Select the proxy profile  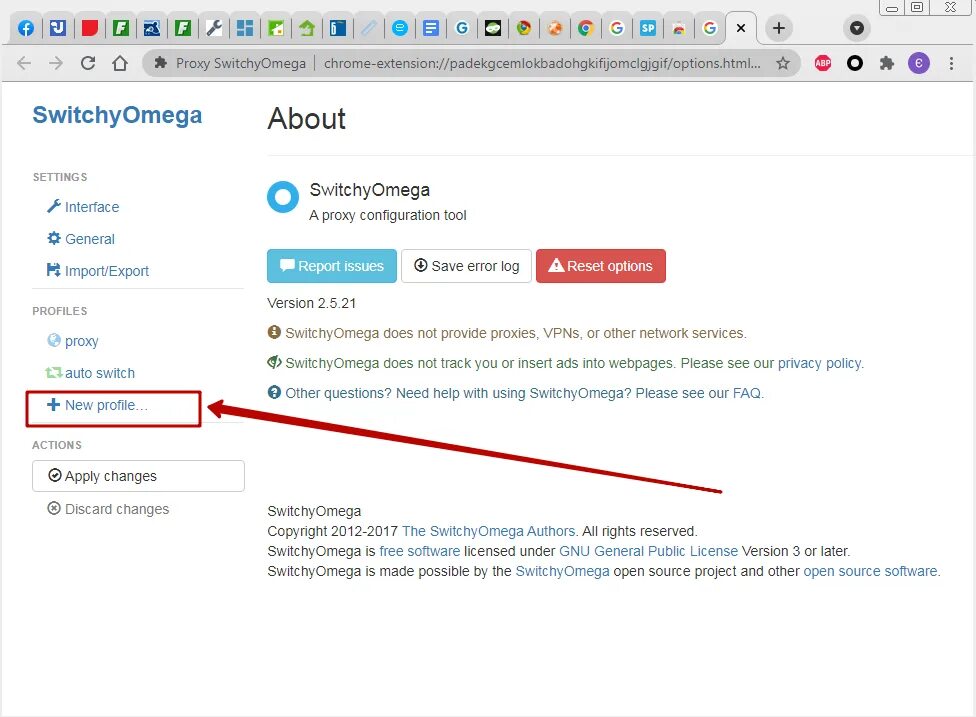[x=82, y=341]
